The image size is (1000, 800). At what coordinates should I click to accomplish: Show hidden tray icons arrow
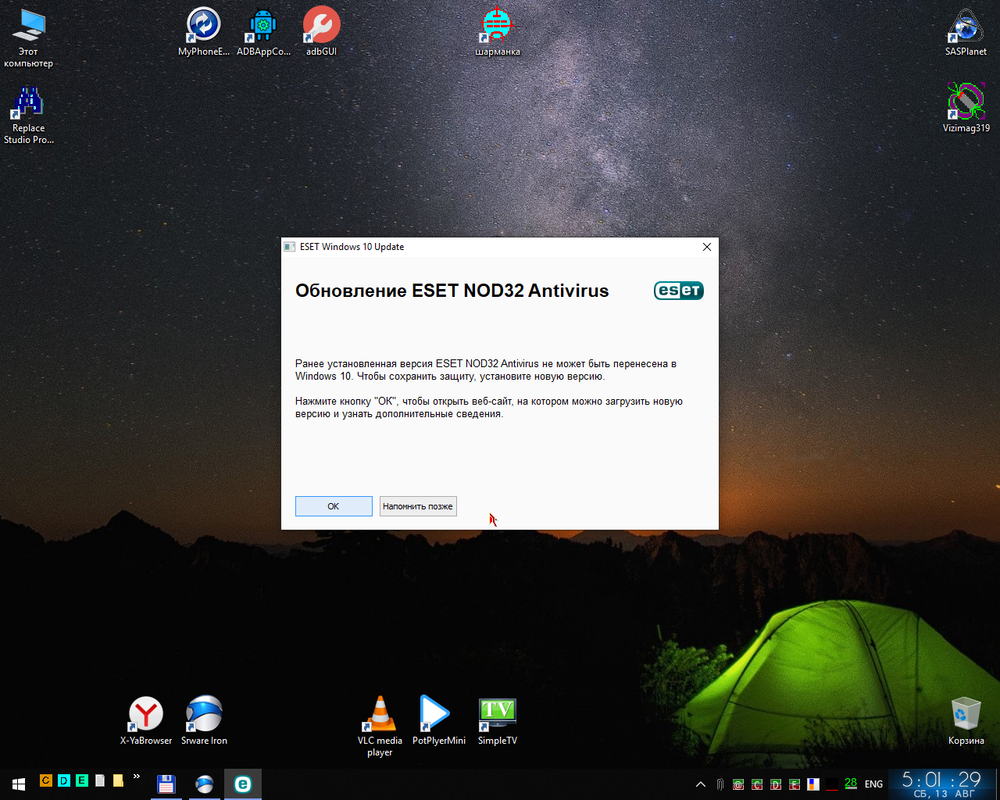pos(700,784)
